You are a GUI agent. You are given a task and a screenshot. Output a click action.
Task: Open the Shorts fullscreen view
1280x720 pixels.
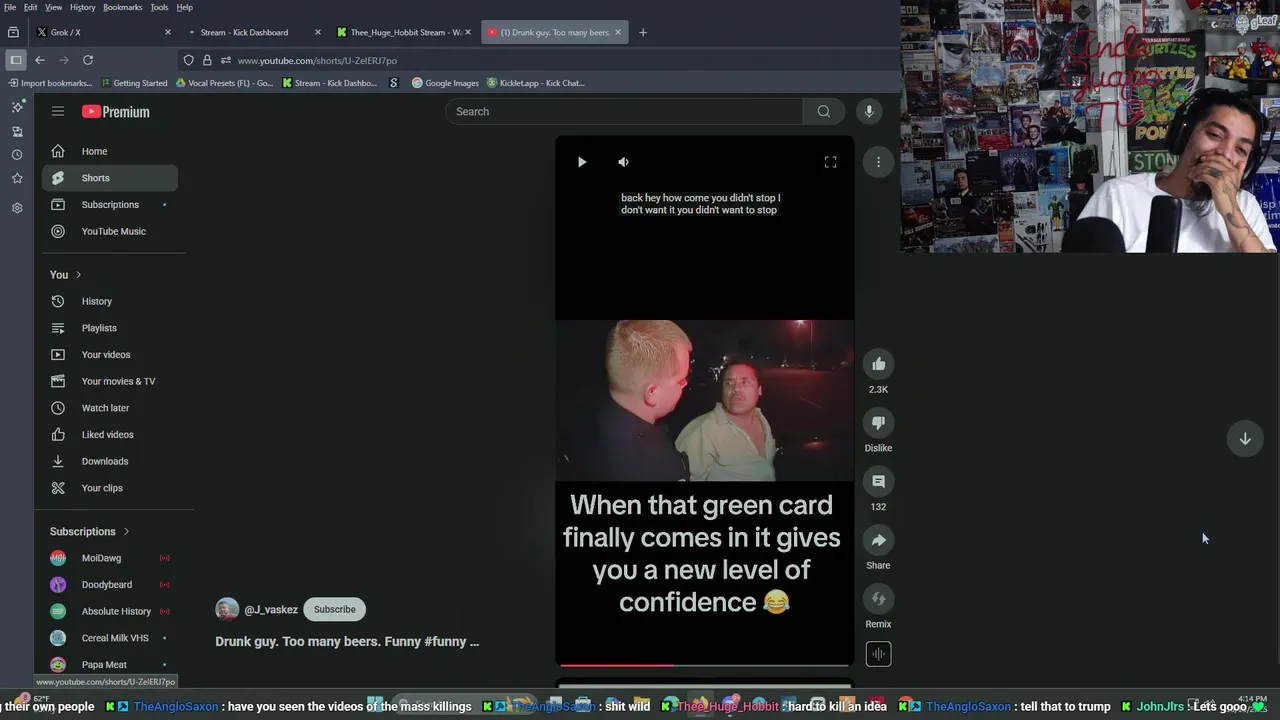[x=830, y=162]
